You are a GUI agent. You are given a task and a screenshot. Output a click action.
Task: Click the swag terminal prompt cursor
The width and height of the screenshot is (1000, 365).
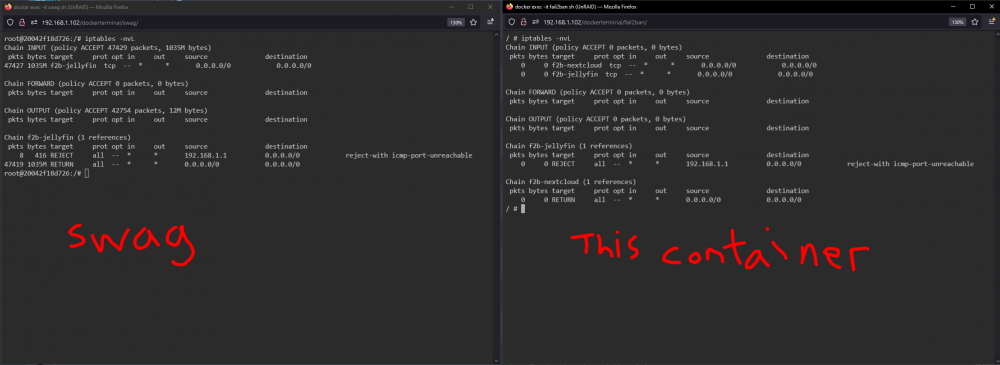point(87,174)
